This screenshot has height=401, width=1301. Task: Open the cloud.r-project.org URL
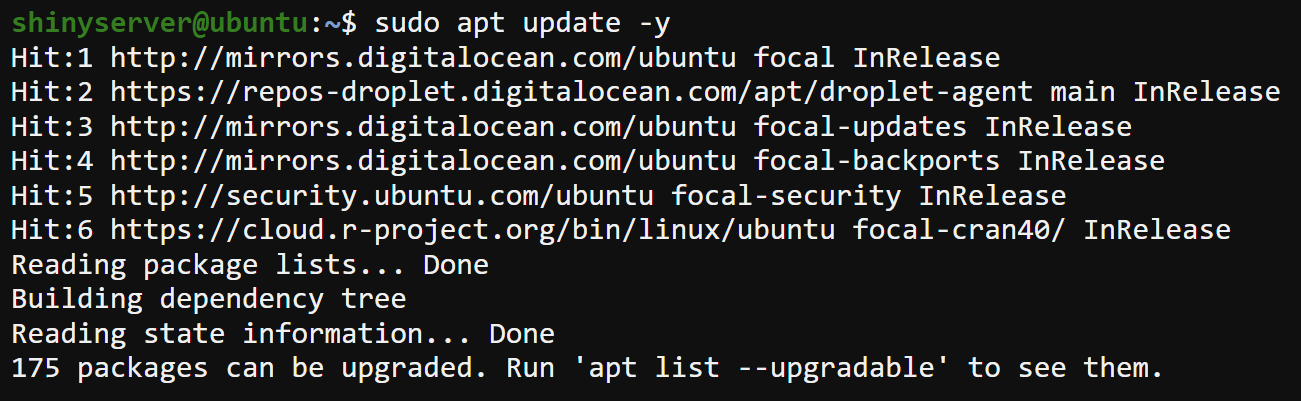tap(472, 230)
